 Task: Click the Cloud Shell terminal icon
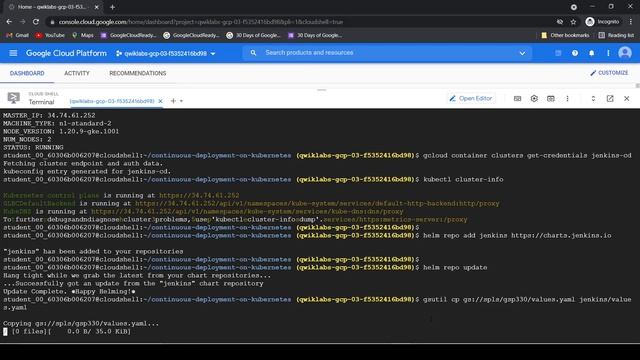coord(13,98)
